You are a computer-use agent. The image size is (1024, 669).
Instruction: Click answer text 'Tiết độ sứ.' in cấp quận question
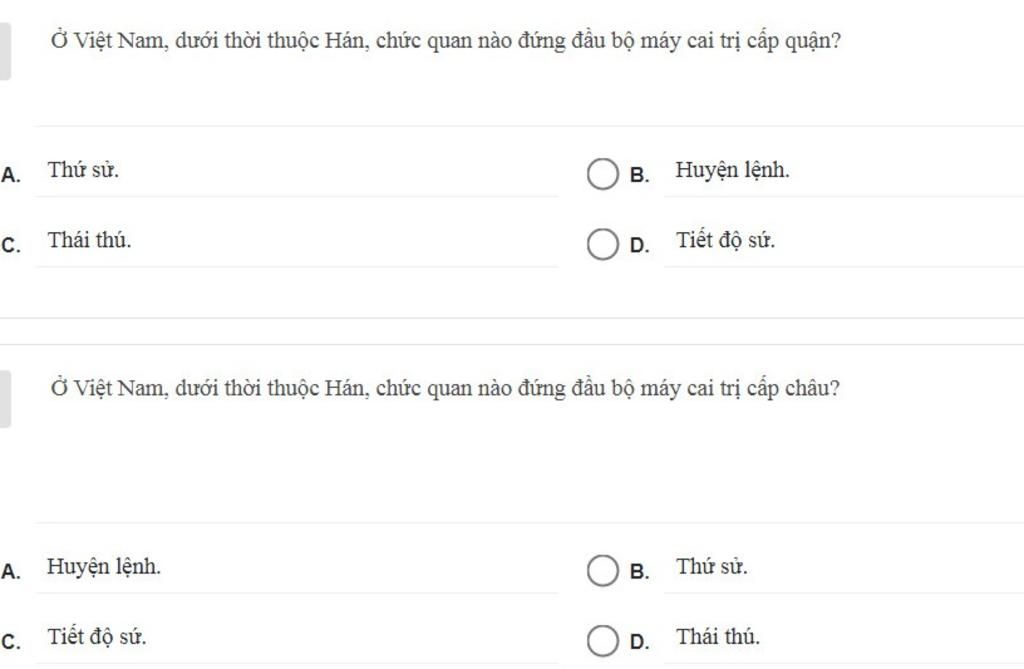pyautogui.click(x=725, y=240)
